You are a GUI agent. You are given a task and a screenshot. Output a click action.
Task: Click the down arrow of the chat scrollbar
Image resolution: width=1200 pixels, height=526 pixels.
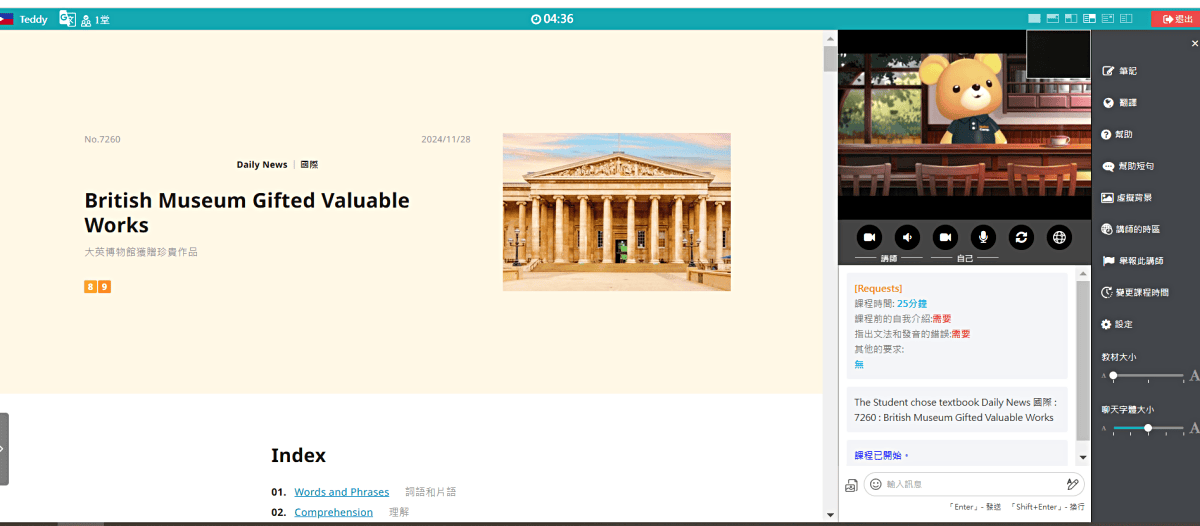(x=1083, y=457)
